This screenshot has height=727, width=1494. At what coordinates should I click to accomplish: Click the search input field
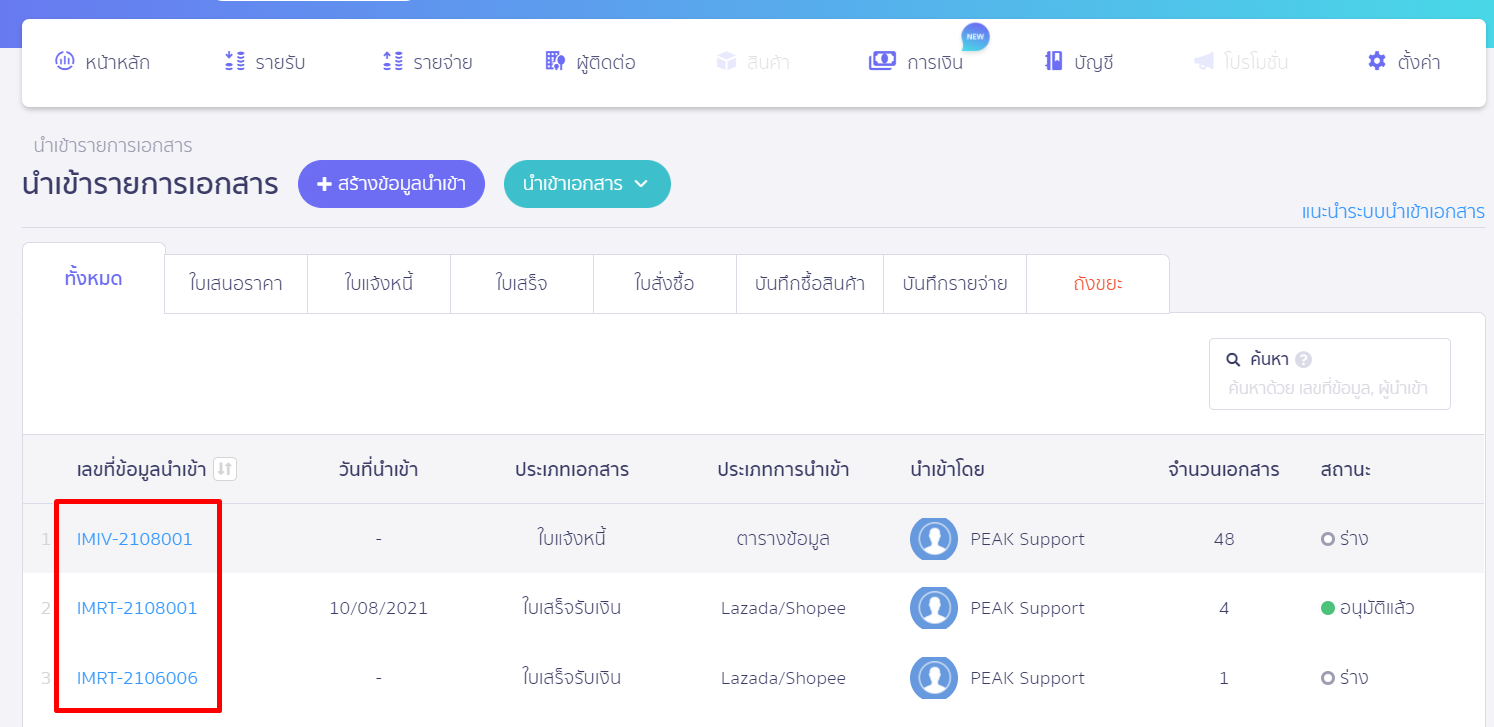point(1328,389)
